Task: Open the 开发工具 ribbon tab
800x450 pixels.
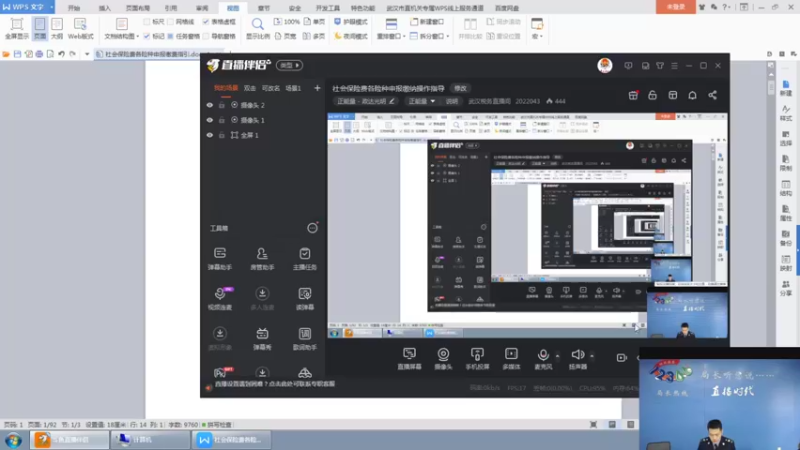Action: pyautogui.click(x=328, y=8)
